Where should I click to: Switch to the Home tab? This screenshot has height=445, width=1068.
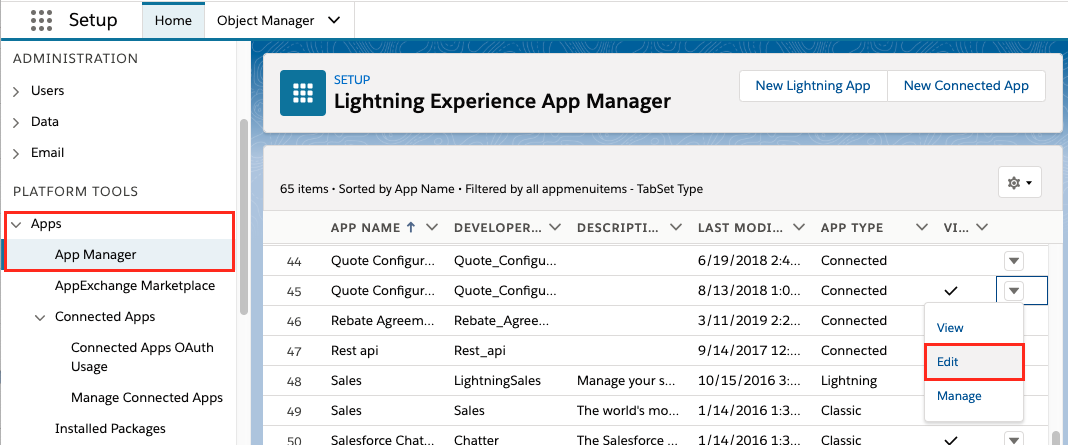click(x=173, y=20)
